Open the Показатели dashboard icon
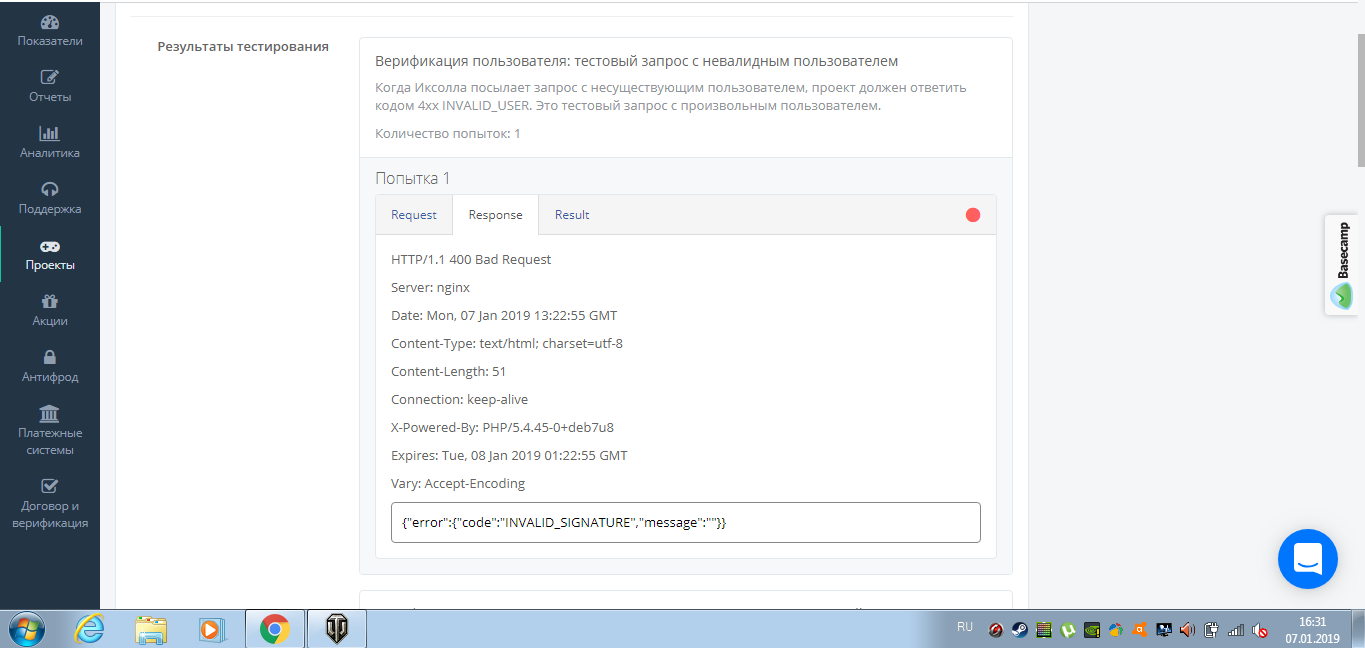The image size is (1365, 648). pyautogui.click(x=50, y=22)
